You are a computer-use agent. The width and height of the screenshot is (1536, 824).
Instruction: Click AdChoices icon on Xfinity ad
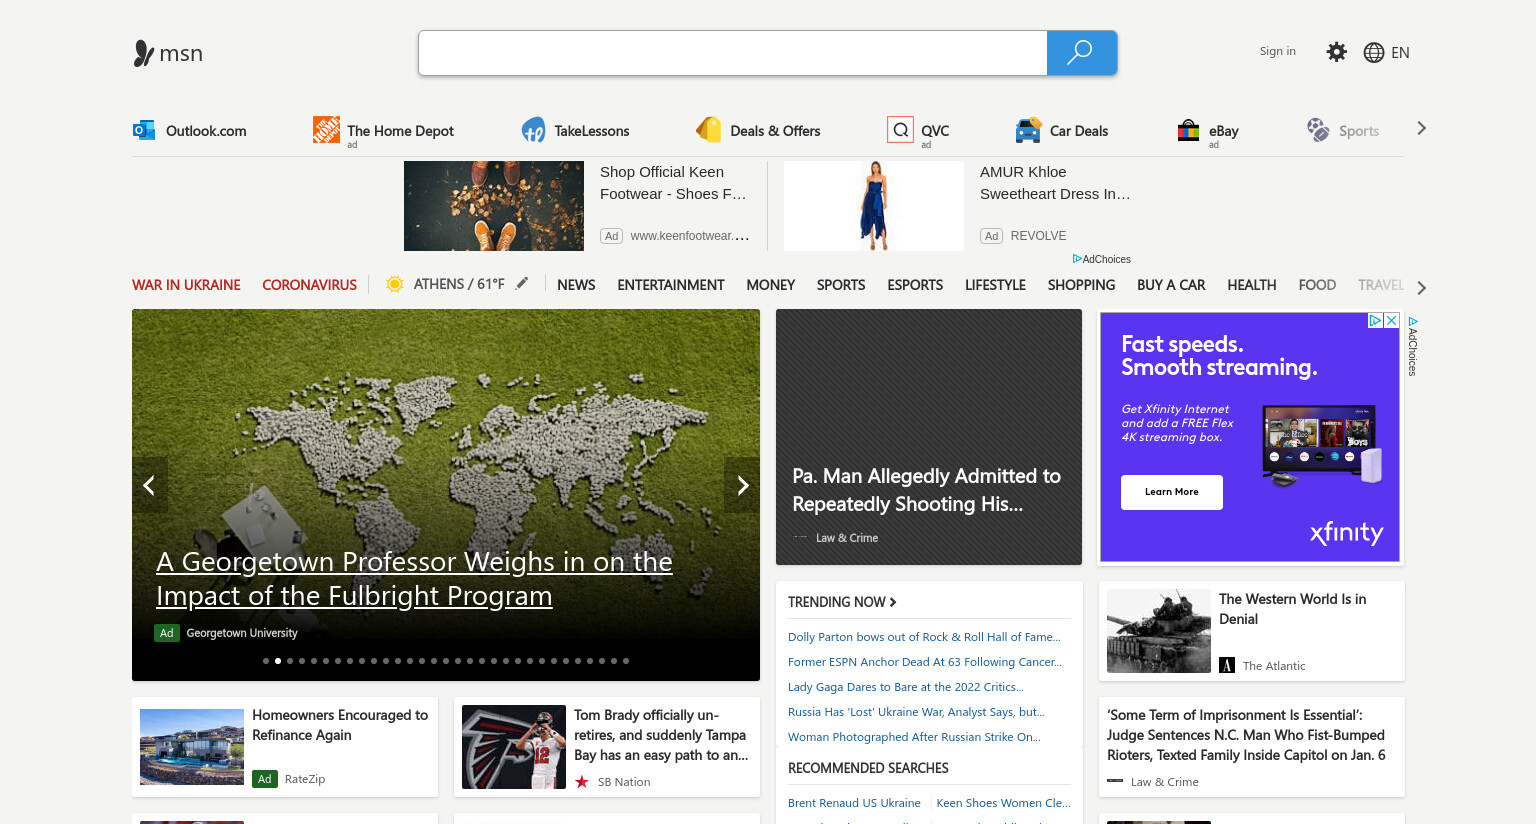[x=1376, y=320]
